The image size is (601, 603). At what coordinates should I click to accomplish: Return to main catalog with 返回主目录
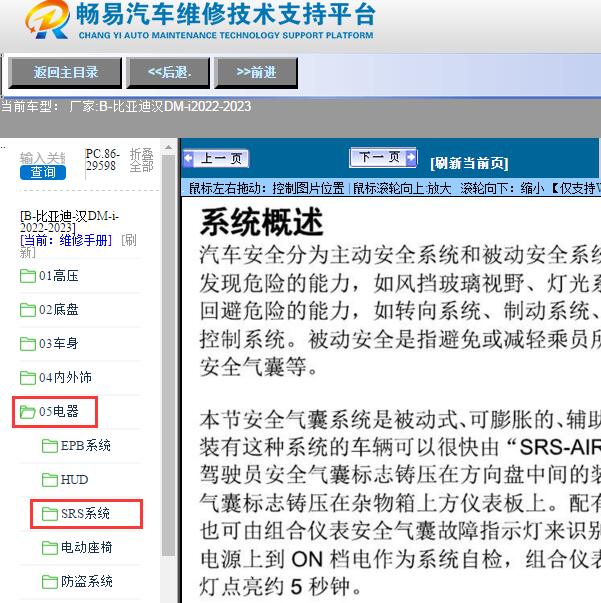(x=65, y=72)
